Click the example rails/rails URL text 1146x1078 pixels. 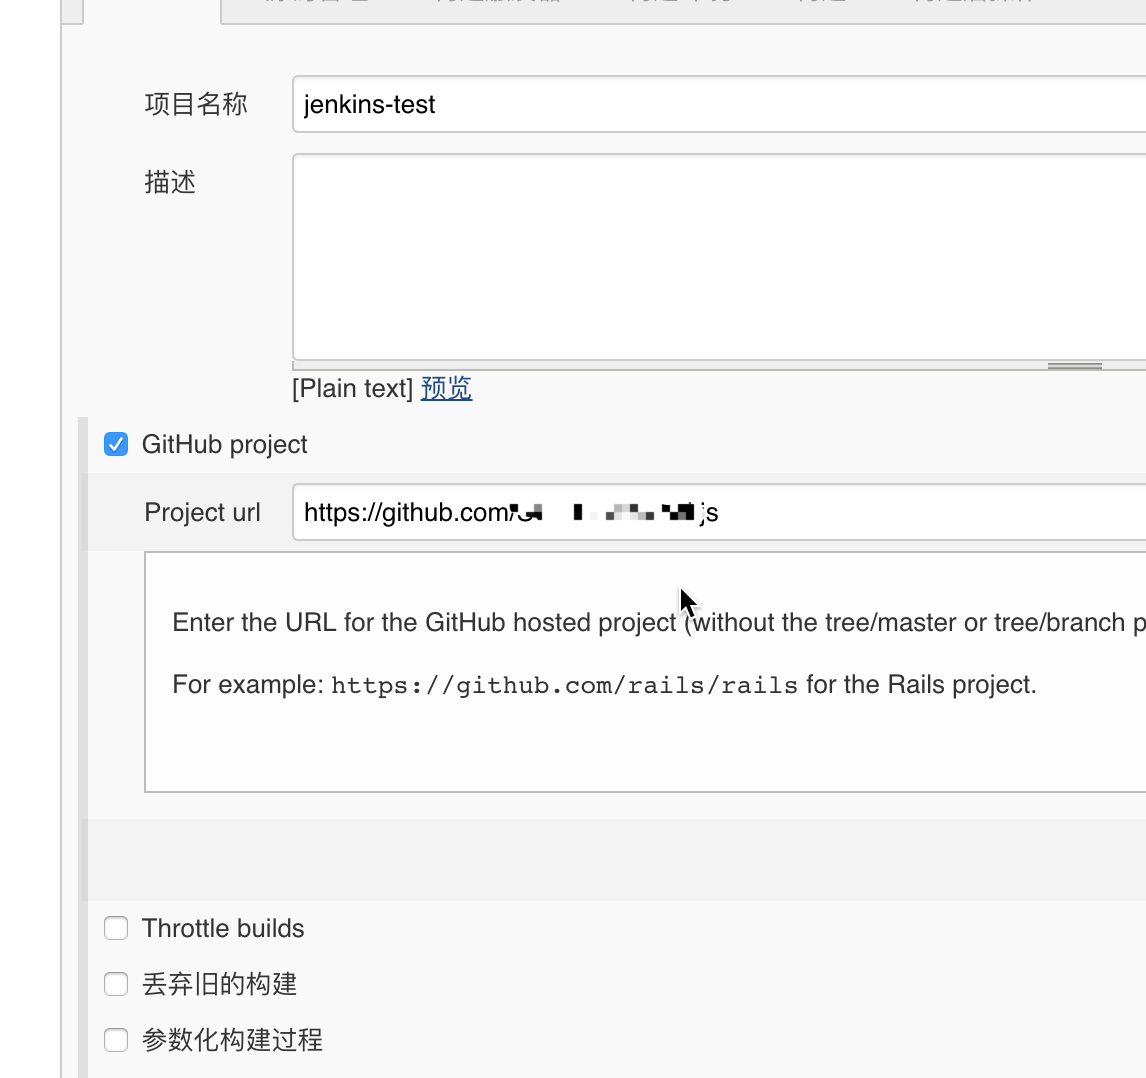click(564, 685)
